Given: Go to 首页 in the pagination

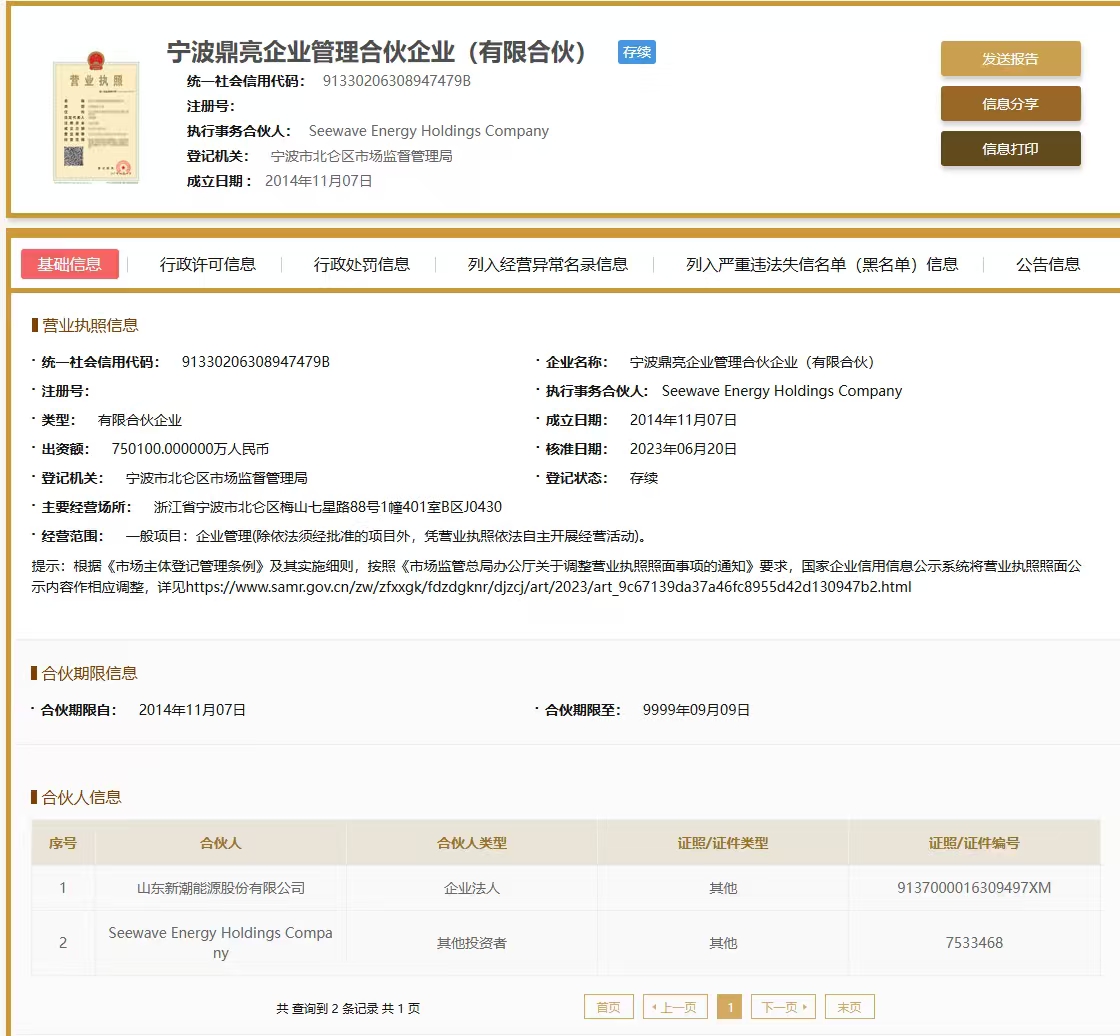Looking at the screenshot, I should pos(609,1007).
